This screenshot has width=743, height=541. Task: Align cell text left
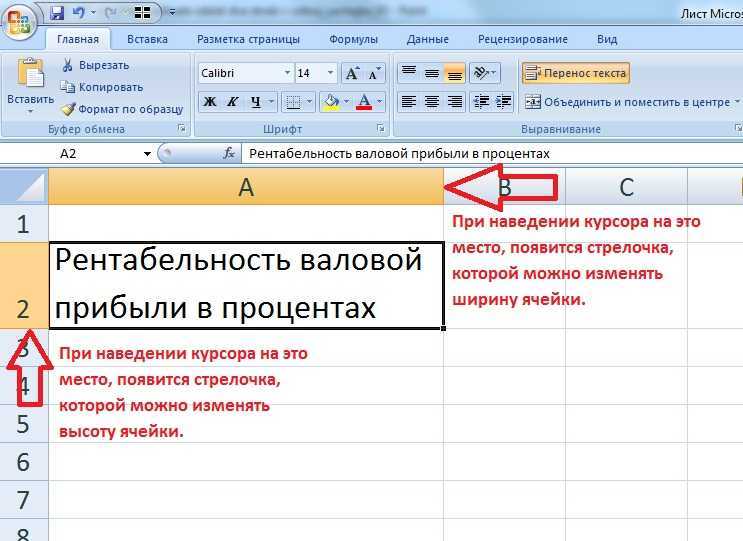coord(408,102)
